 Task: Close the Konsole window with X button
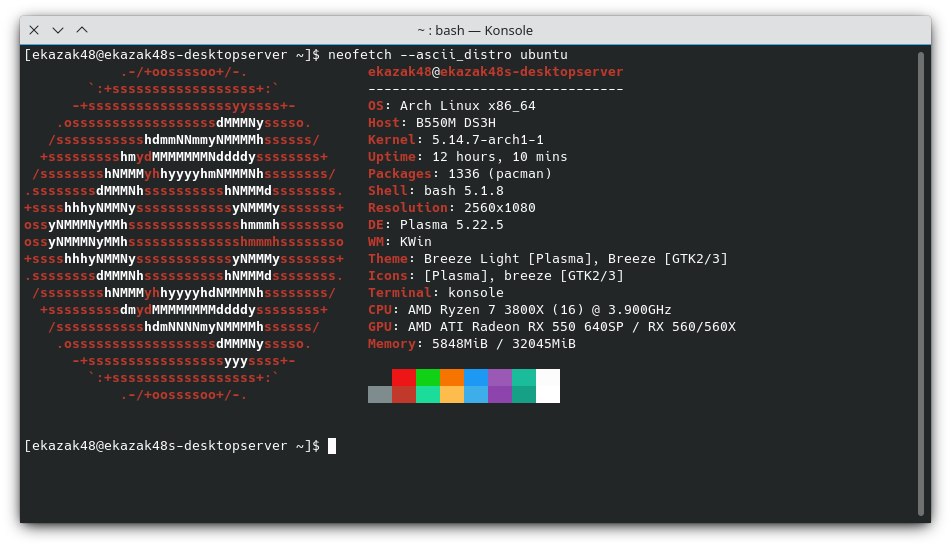pos(34,30)
